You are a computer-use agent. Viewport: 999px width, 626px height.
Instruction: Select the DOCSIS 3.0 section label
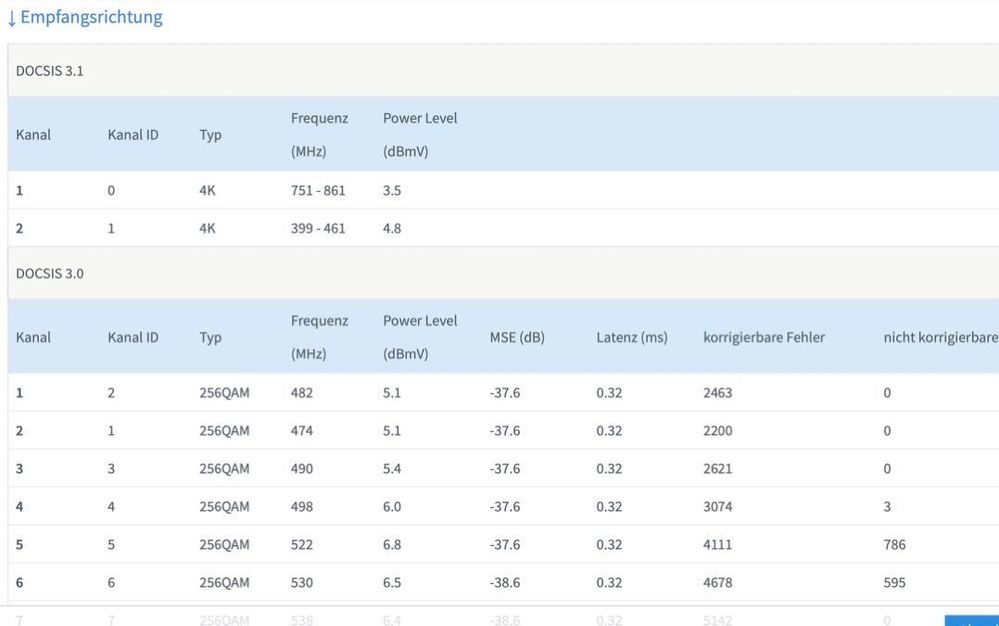click(49, 273)
